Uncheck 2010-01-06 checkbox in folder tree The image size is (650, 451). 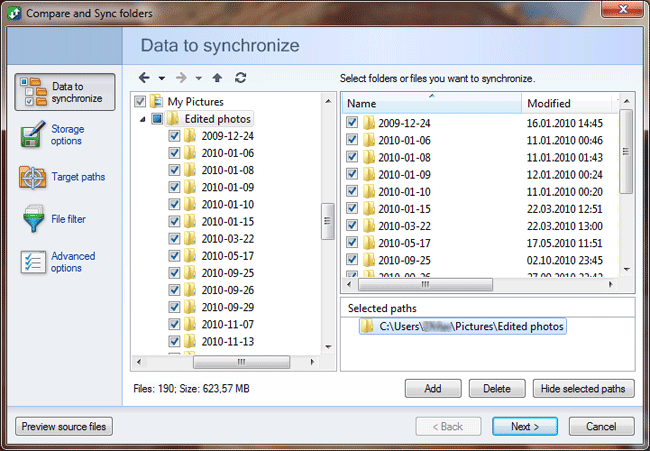click(x=175, y=153)
